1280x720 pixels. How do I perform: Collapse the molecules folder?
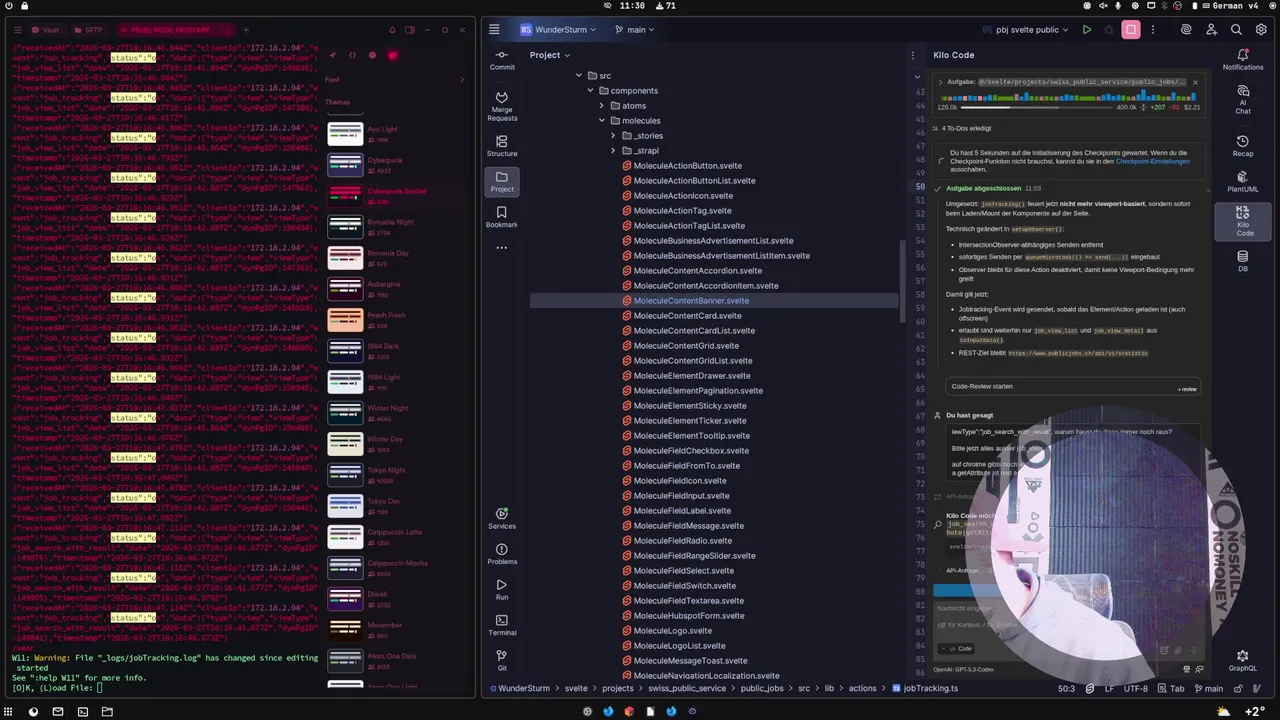(x=602, y=121)
